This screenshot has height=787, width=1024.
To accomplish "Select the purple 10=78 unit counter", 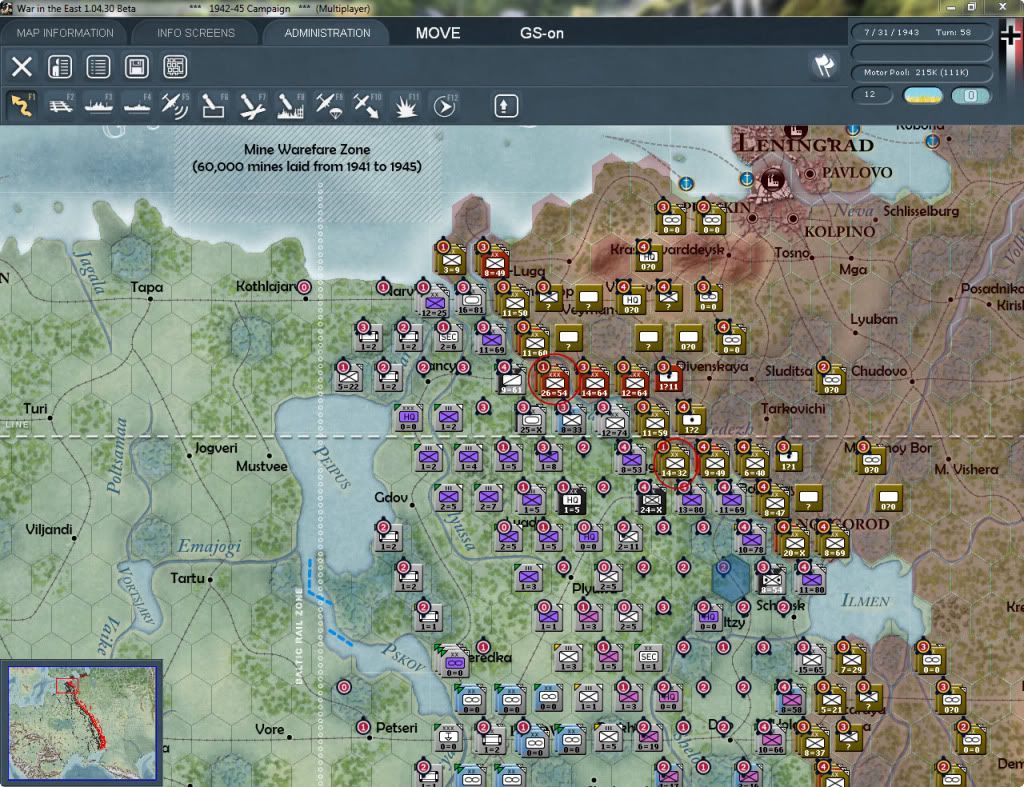I will point(751,540).
